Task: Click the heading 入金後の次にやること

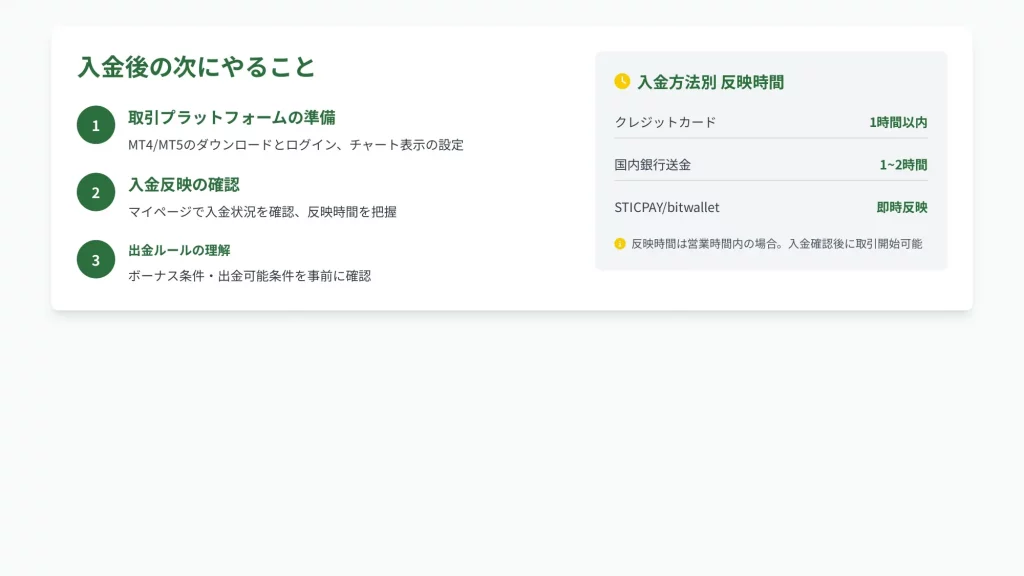Action: tap(197, 67)
